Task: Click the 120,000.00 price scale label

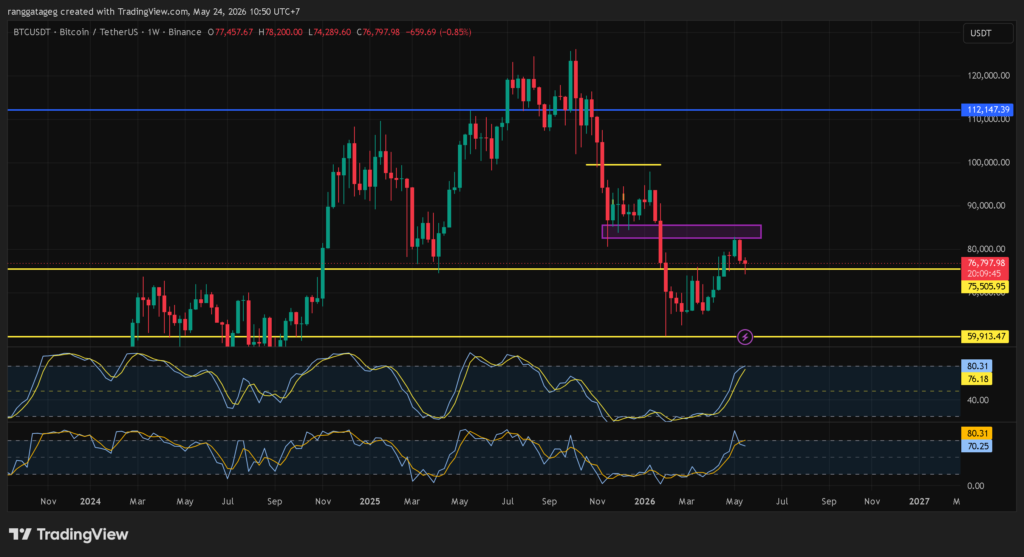Action: pos(988,76)
